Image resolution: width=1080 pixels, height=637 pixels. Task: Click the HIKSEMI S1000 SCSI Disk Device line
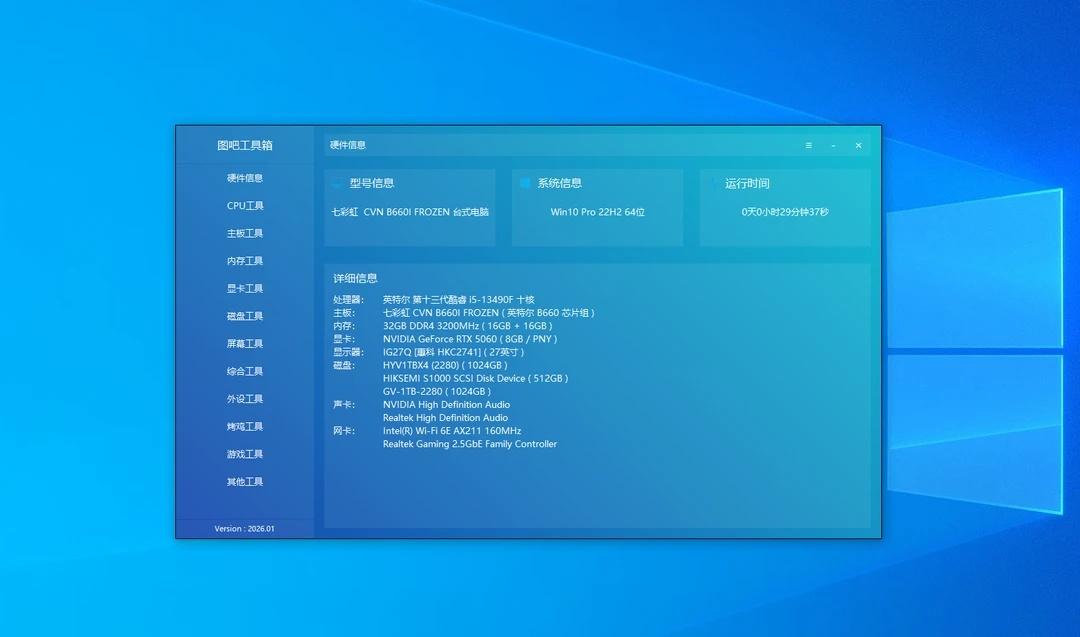475,378
